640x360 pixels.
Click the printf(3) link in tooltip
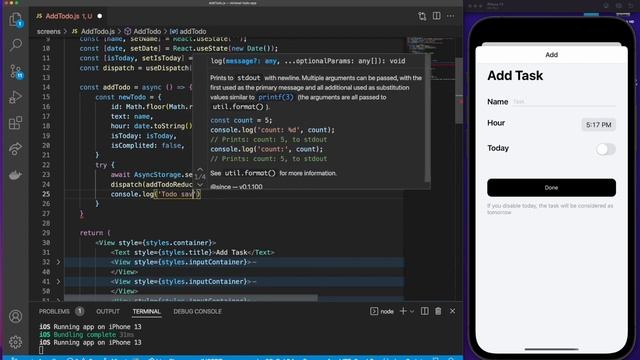pos(276,97)
